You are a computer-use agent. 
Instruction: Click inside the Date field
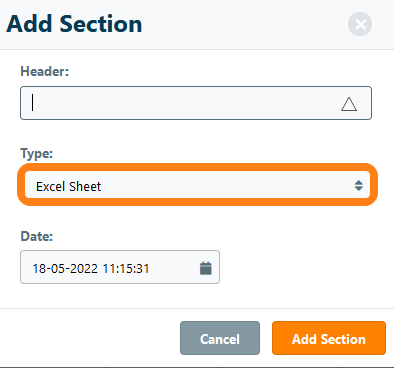(120, 267)
